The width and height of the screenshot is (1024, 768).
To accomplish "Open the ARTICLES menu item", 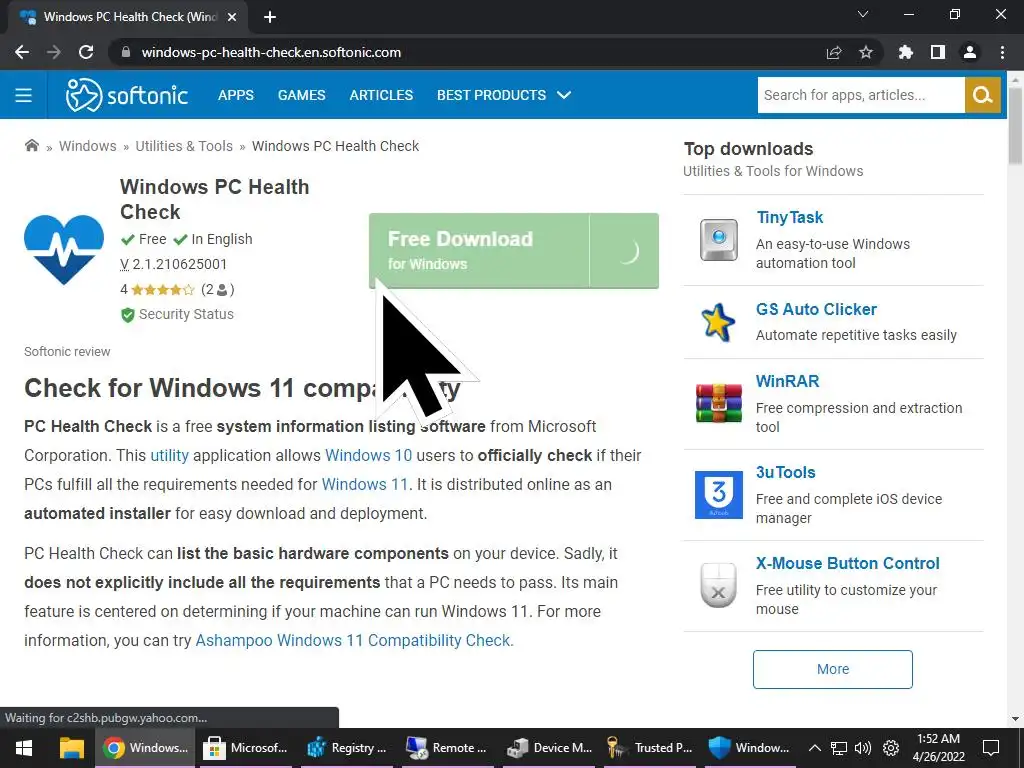I will coord(381,95).
